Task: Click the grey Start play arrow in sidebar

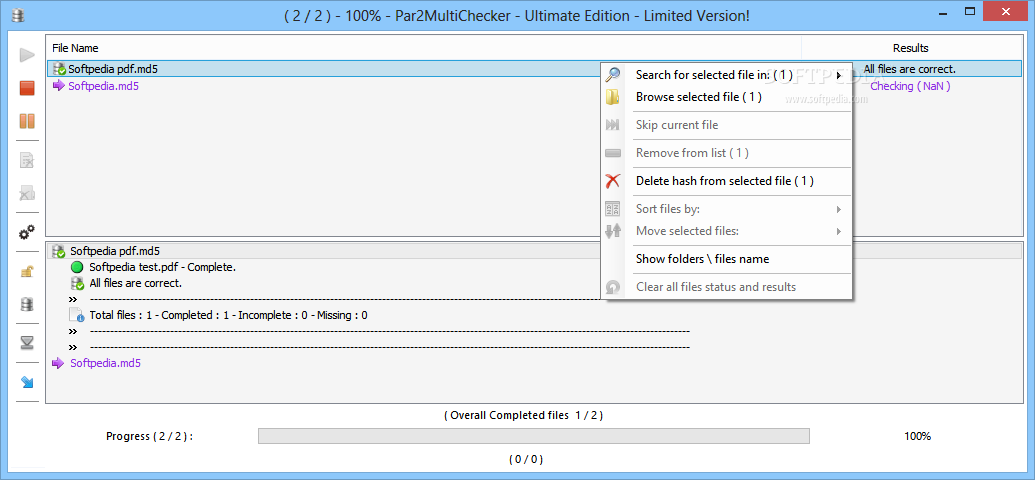Action: pyautogui.click(x=27, y=55)
